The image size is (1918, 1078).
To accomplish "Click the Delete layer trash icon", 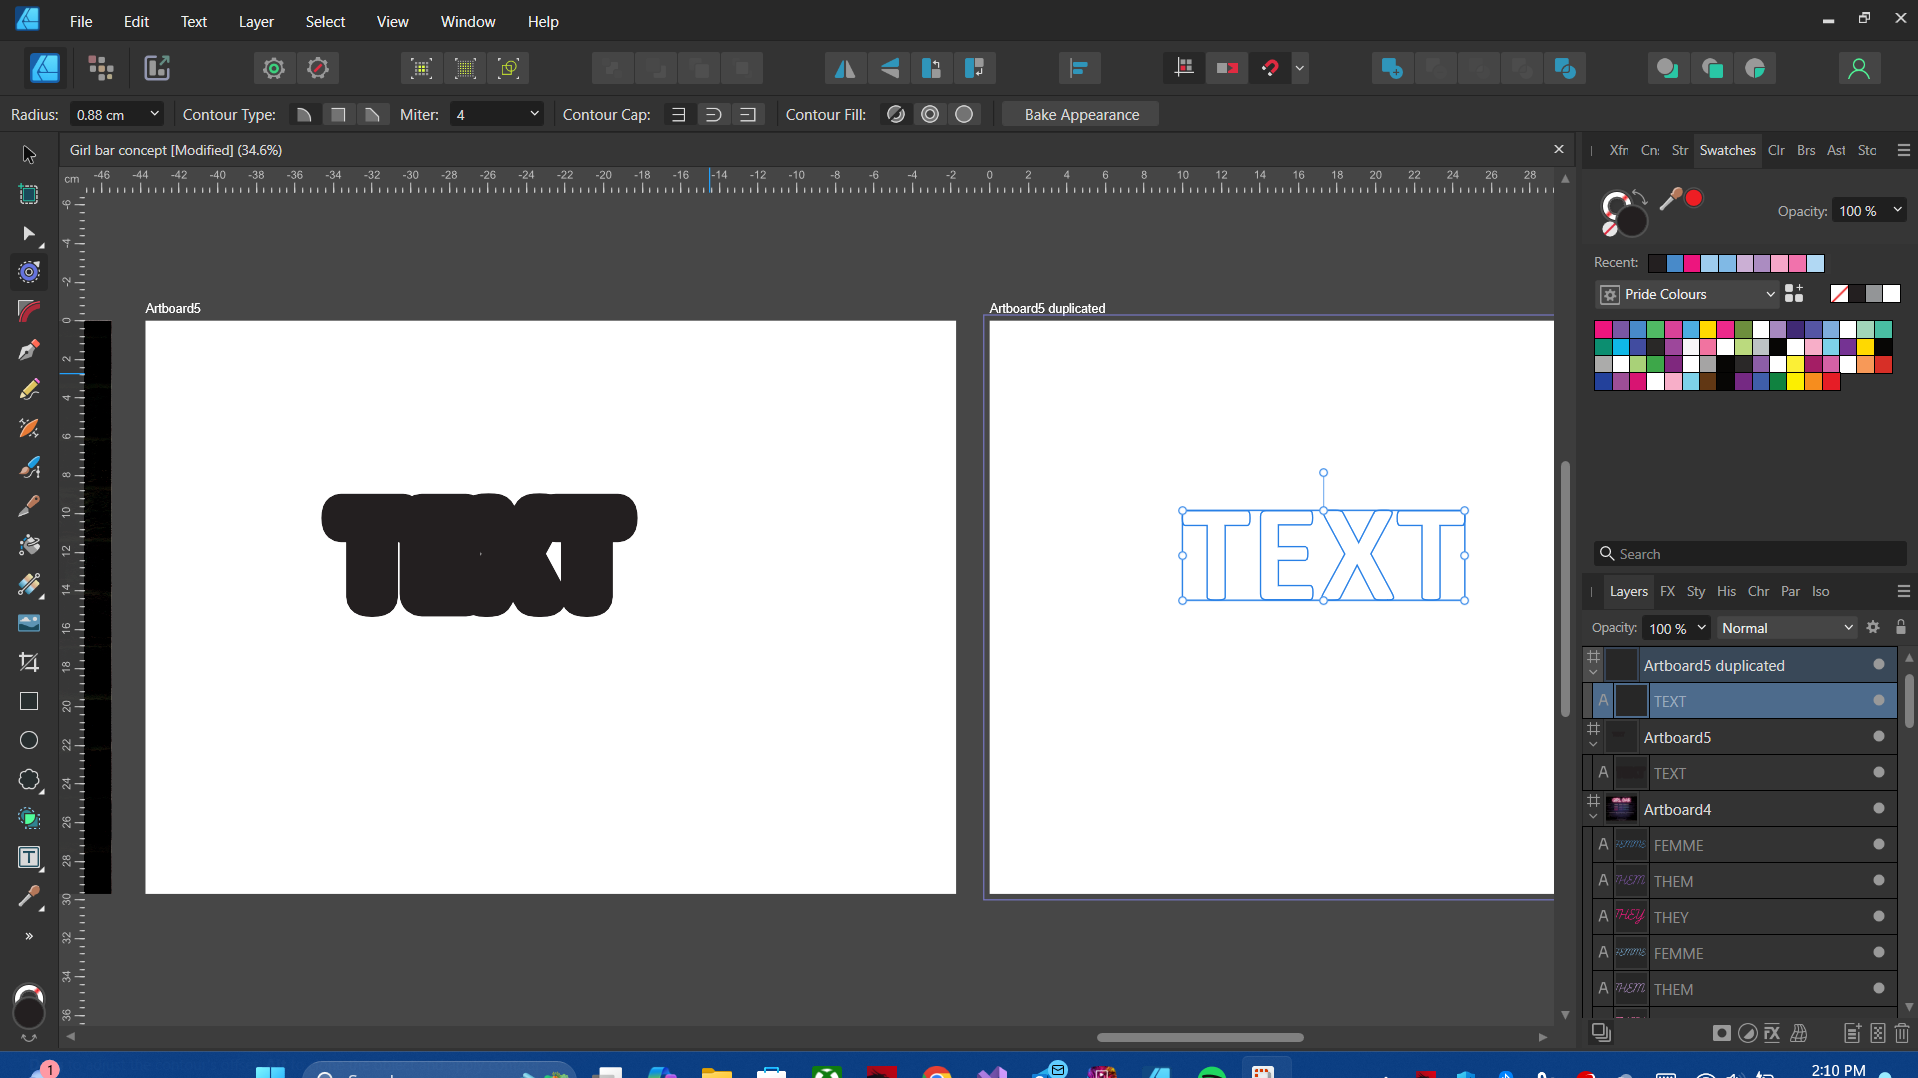I will 1902,1033.
